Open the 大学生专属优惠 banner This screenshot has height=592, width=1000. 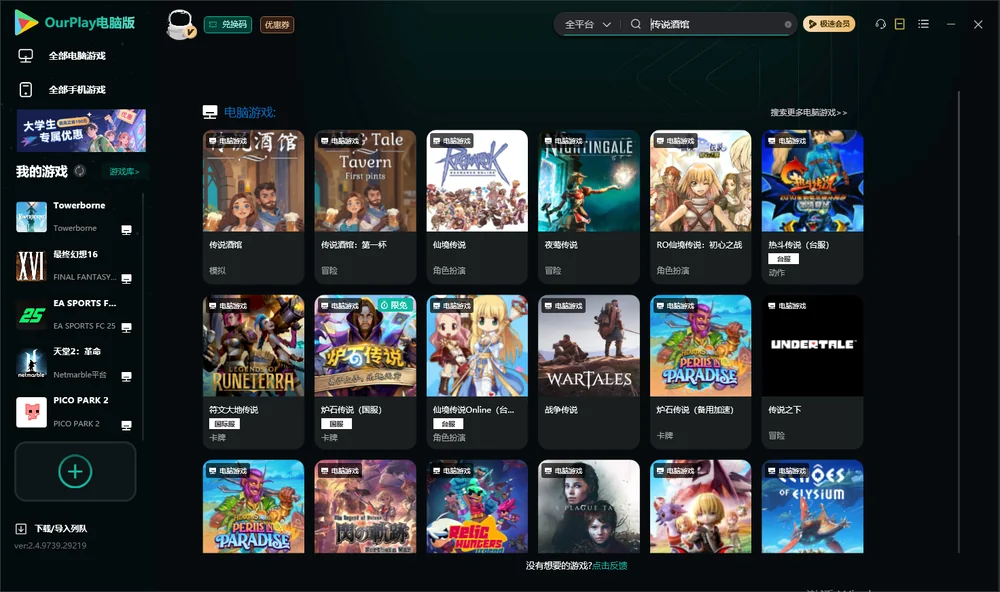pyautogui.click(x=81, y=130)
